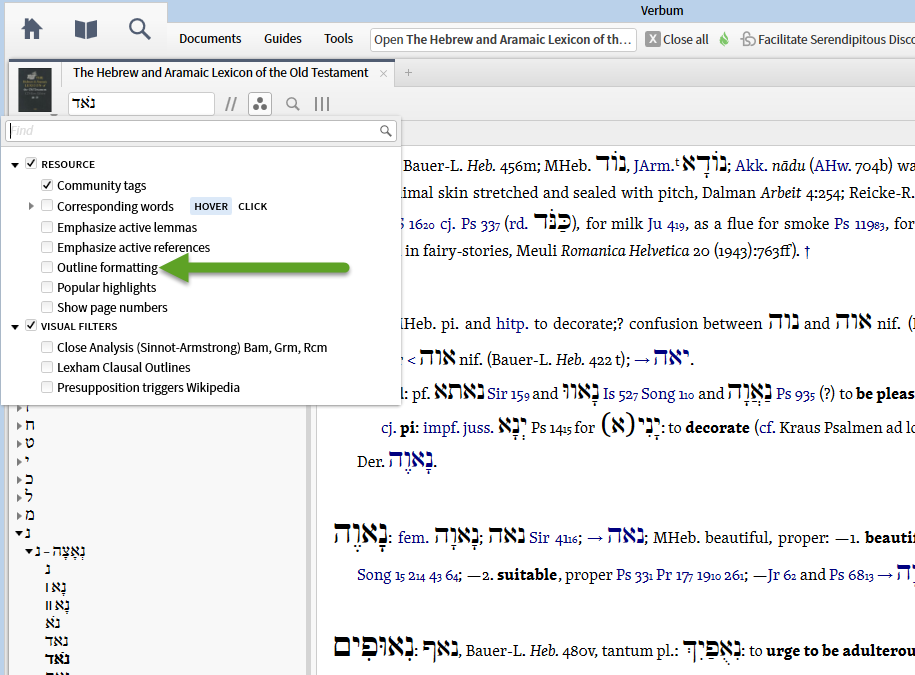
Task: Select the נָא II entry in contents
Action: click(58, 606)
